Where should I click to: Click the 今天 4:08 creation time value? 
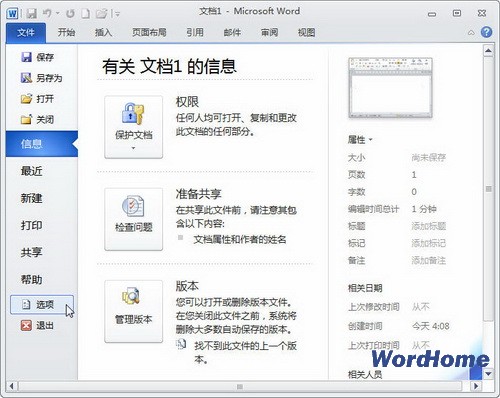coord(430,326)
